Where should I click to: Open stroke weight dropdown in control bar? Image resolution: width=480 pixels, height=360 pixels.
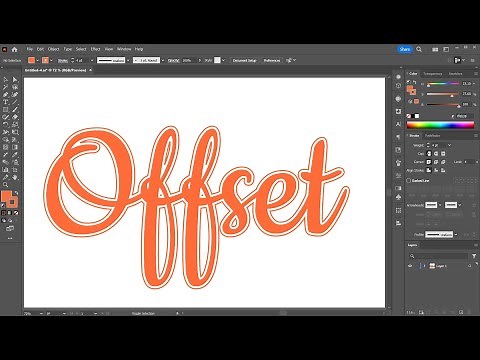(x=92, y=60)
